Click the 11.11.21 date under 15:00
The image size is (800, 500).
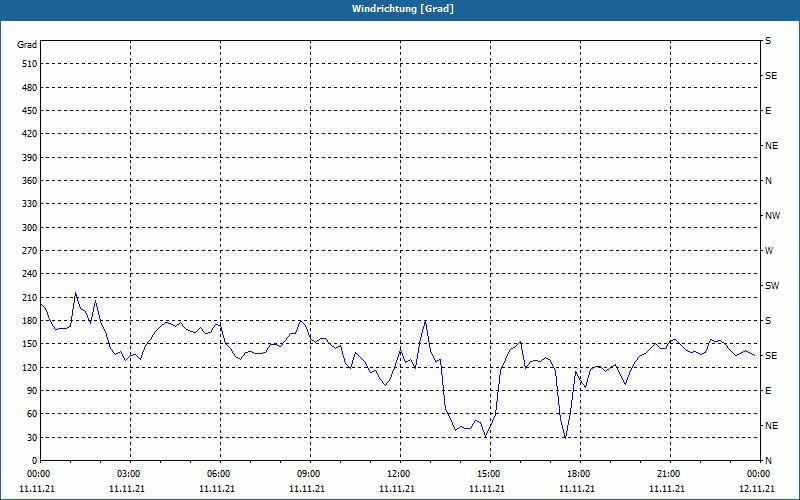click(487, 489)
